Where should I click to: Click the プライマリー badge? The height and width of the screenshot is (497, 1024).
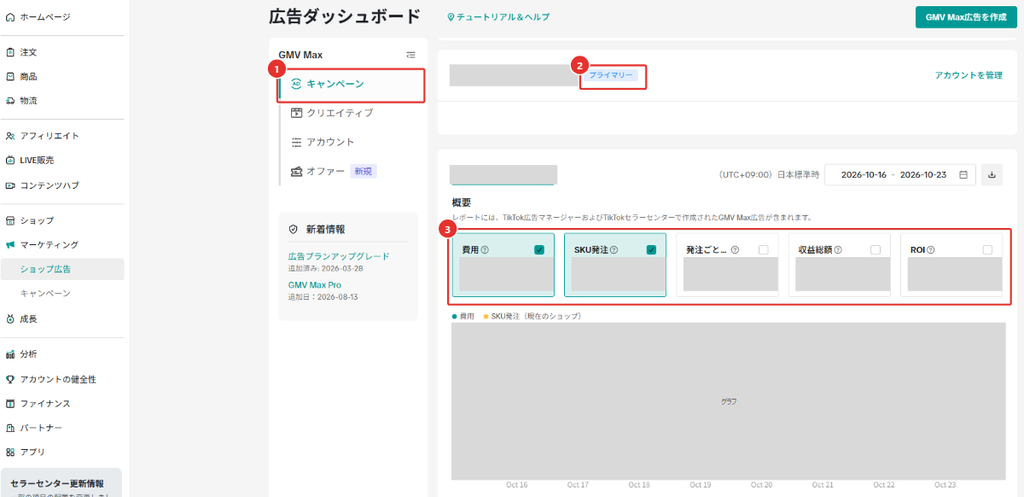click(x=611, y=76)
